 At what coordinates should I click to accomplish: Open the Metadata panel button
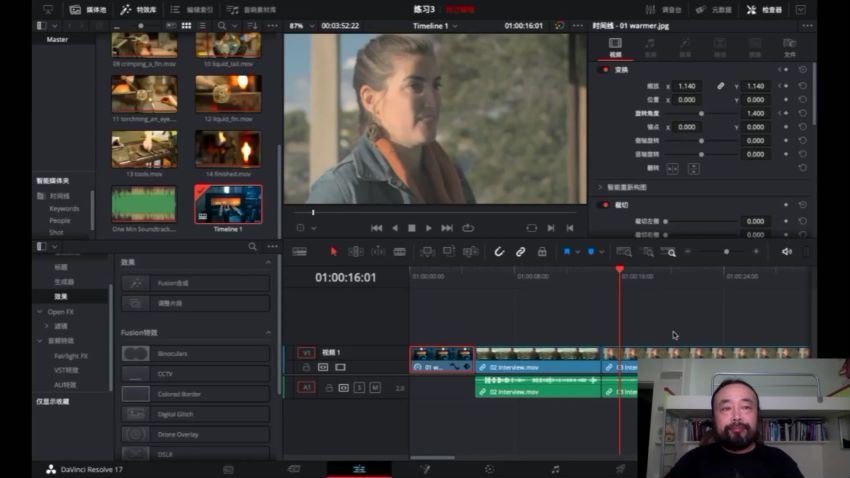tap(714, 10)
